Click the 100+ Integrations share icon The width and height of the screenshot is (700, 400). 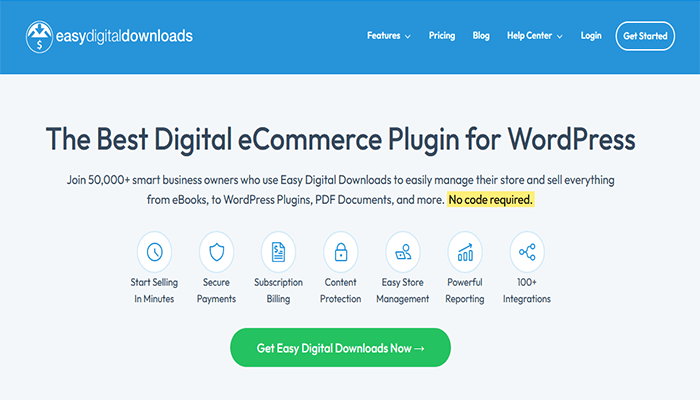527,250
